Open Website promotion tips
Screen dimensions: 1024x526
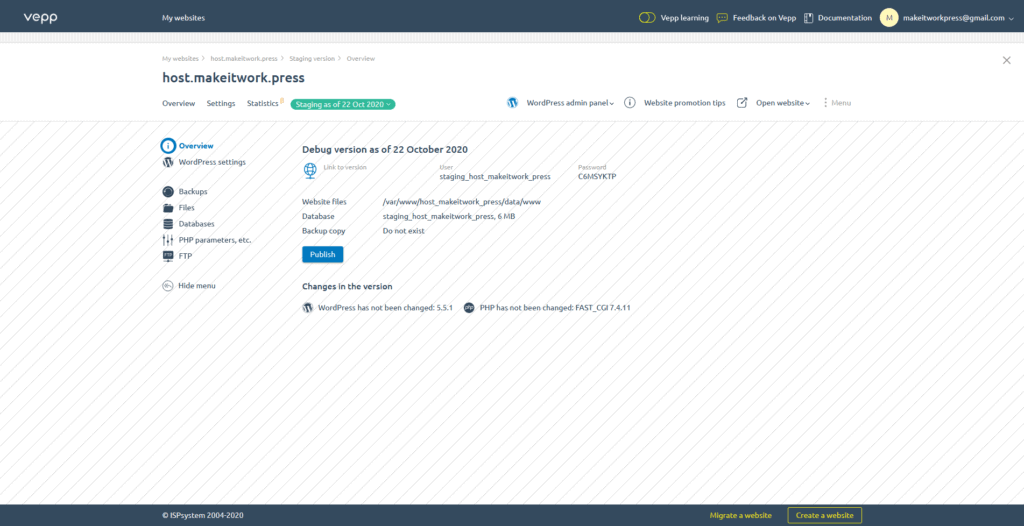[x=684, y=103]
